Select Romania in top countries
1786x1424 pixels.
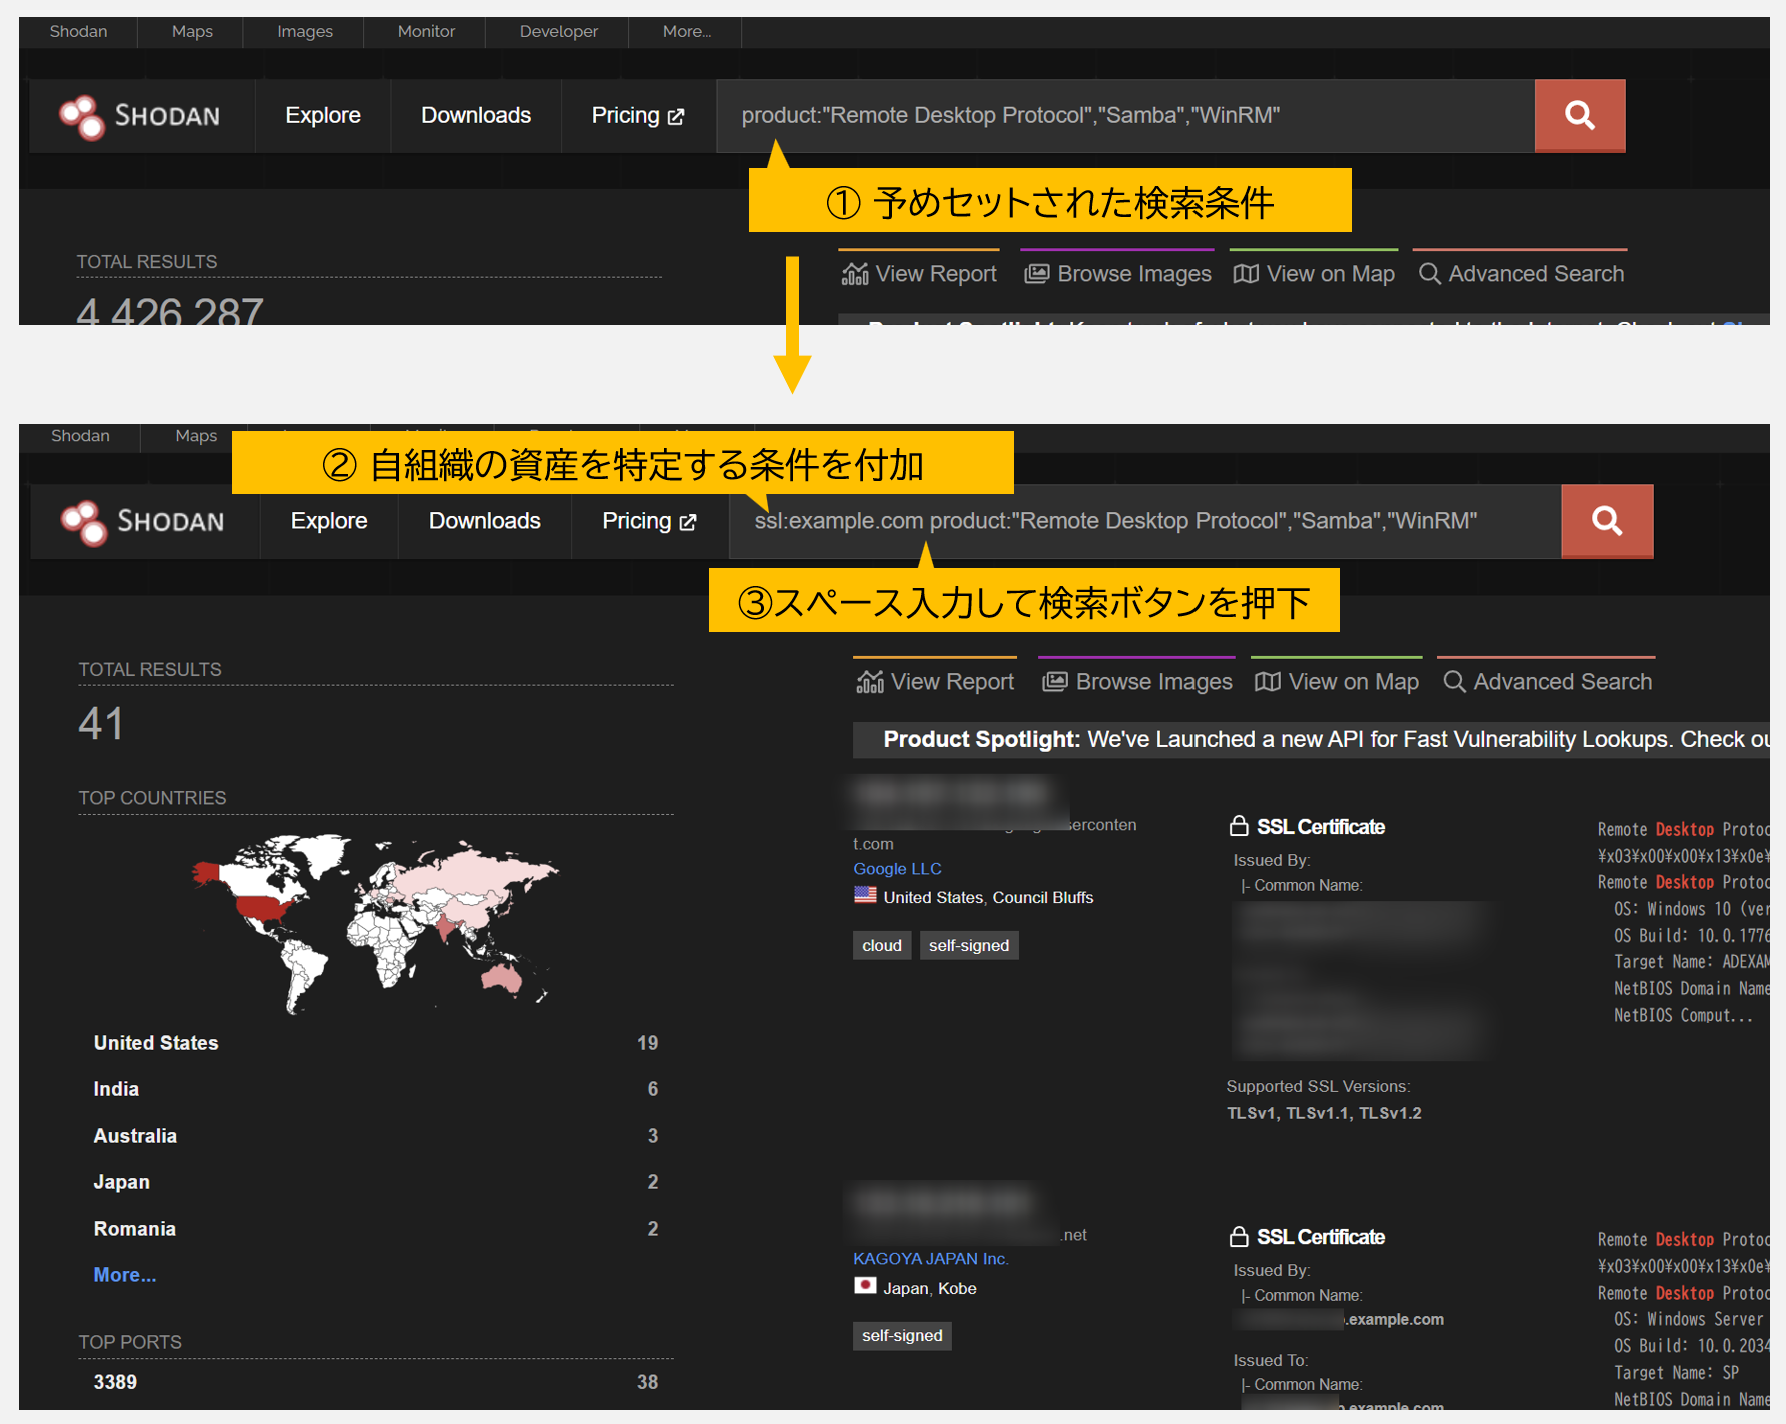375,1229
